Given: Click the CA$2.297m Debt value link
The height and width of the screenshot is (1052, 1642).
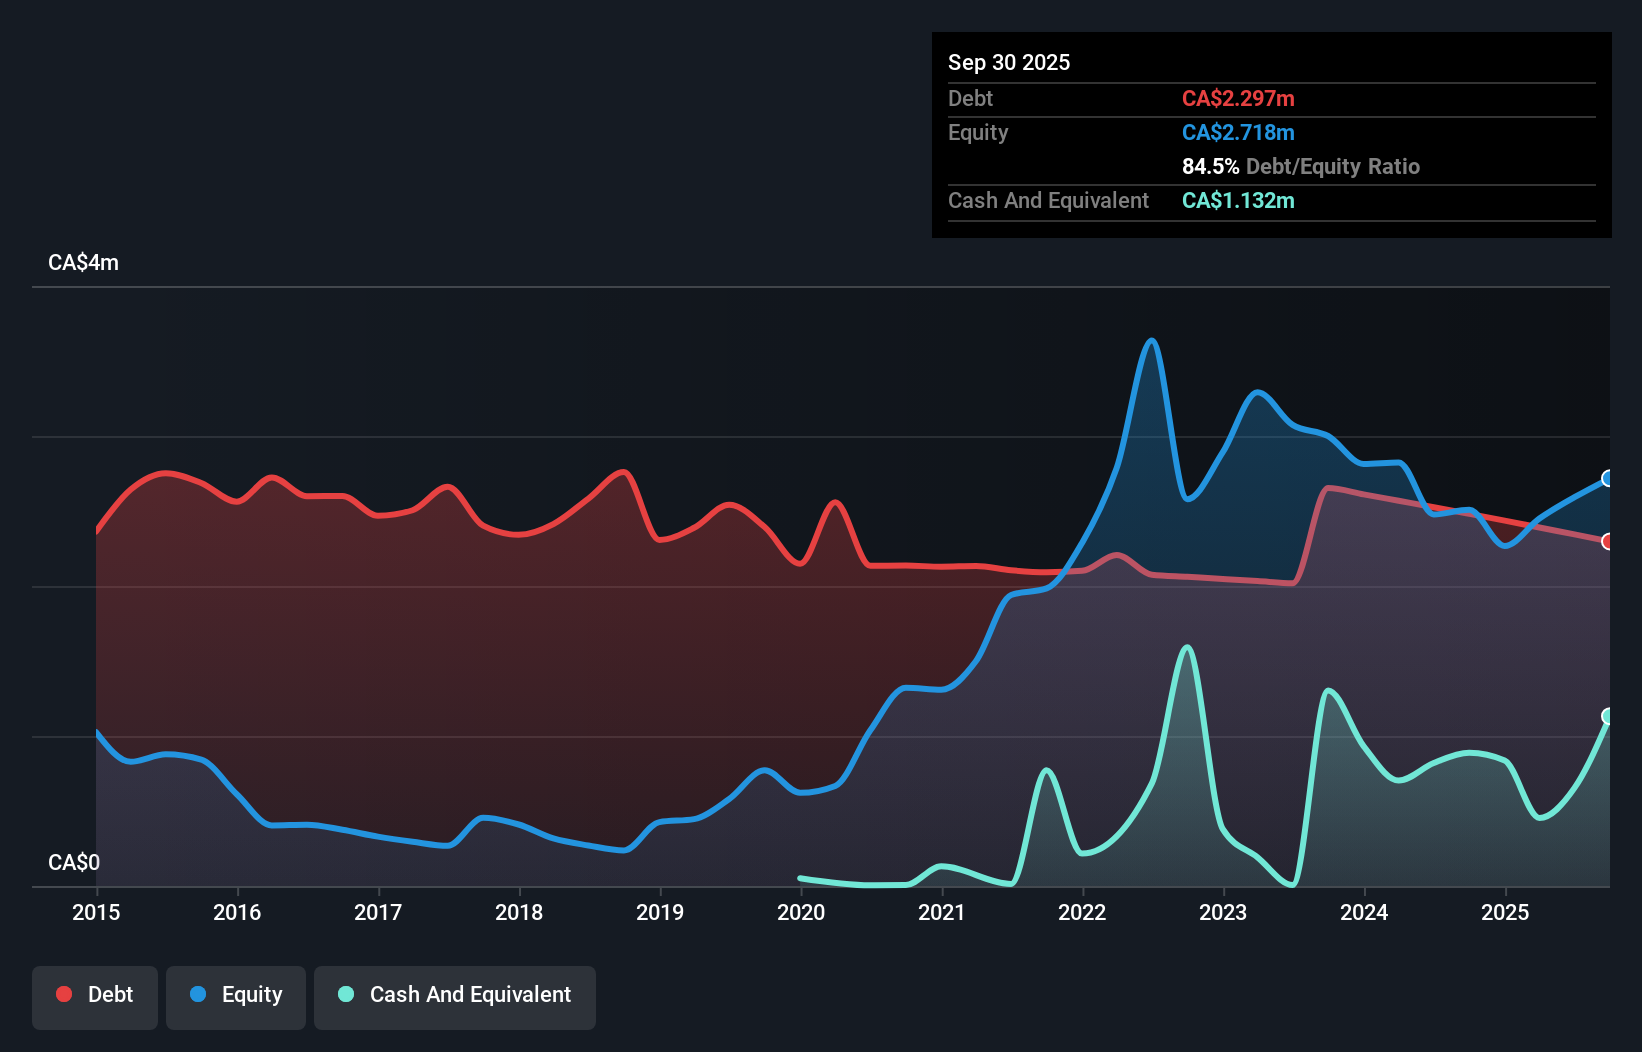Looking at the screenshot, I should point(1239,98).
